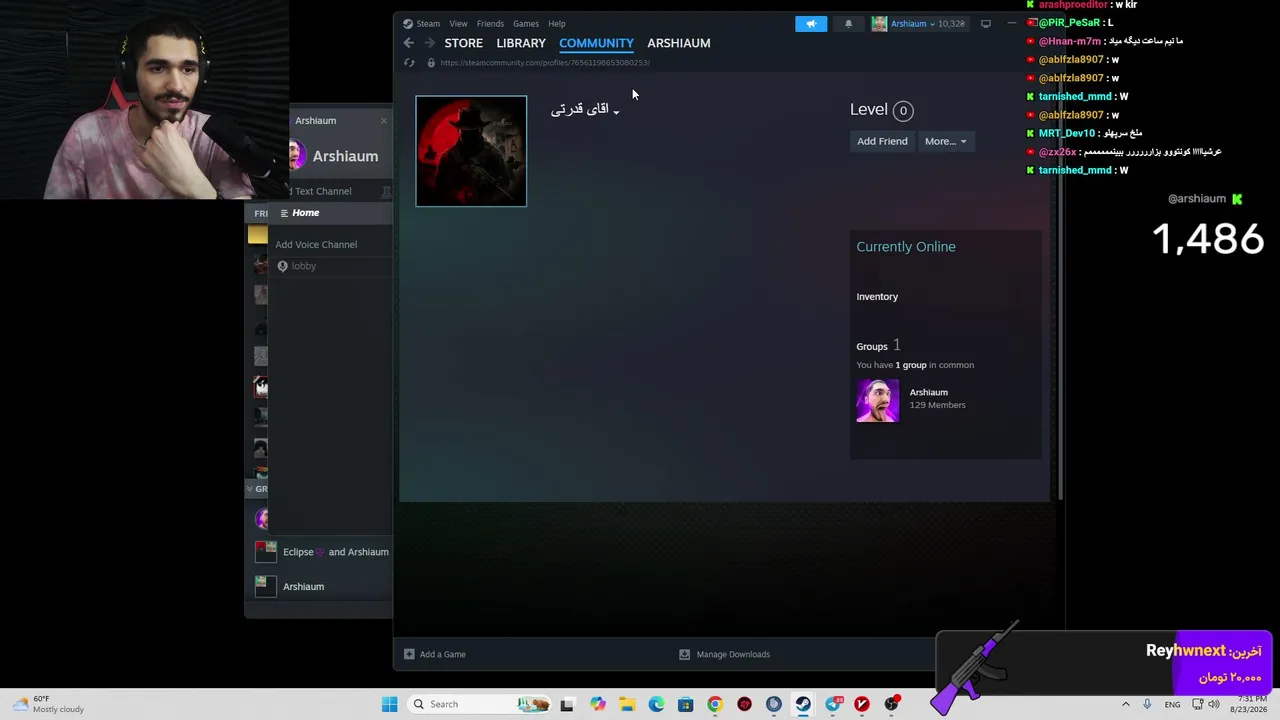This screenshot has width=1280, height=720.
Task: Open Steam notifications bell
Action: click(848, 24)
